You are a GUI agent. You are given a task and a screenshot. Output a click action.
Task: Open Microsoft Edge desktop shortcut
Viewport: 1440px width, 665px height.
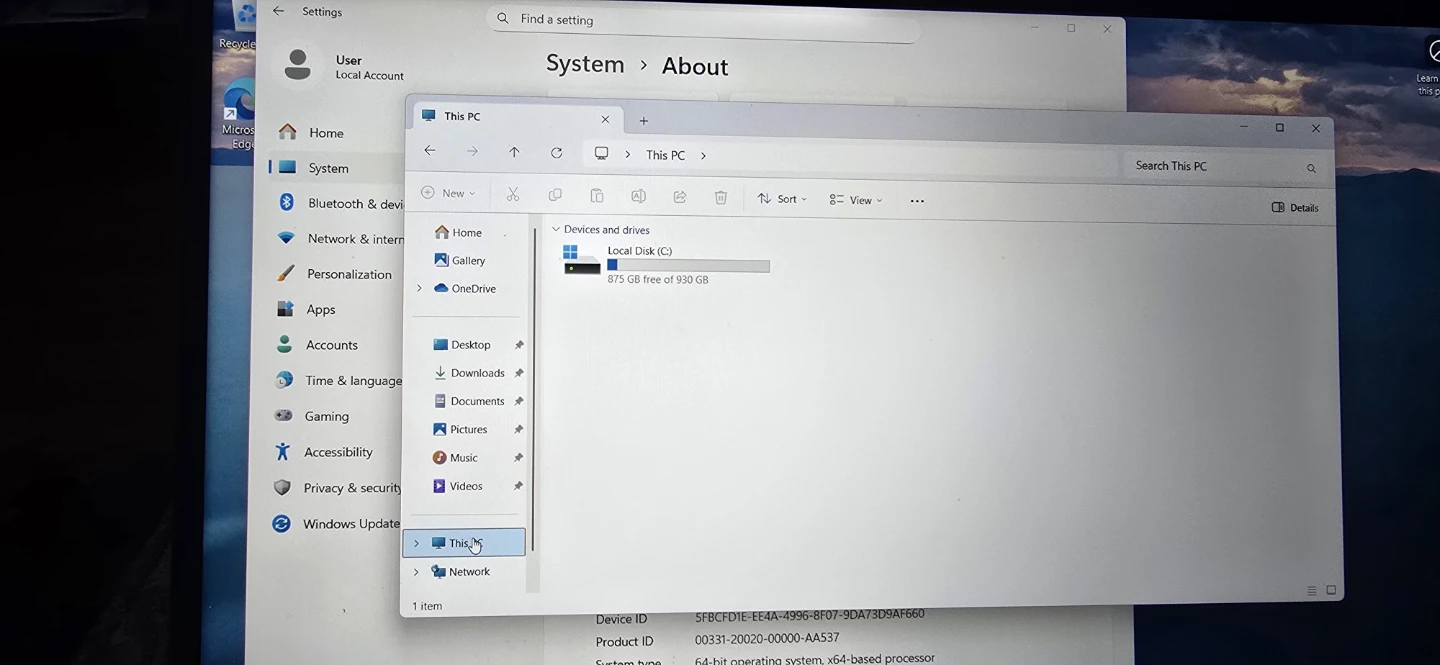click(x=239, y=112)
